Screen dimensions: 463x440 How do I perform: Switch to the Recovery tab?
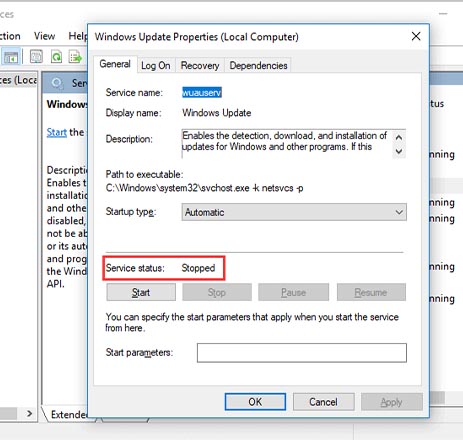pyautogui.click(x=200, y=66)
